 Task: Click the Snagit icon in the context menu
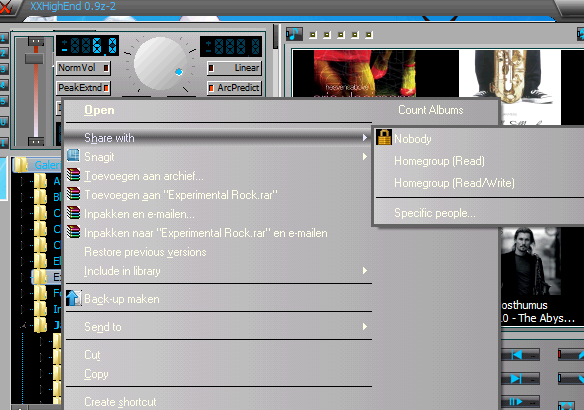[x=73, y=155]
